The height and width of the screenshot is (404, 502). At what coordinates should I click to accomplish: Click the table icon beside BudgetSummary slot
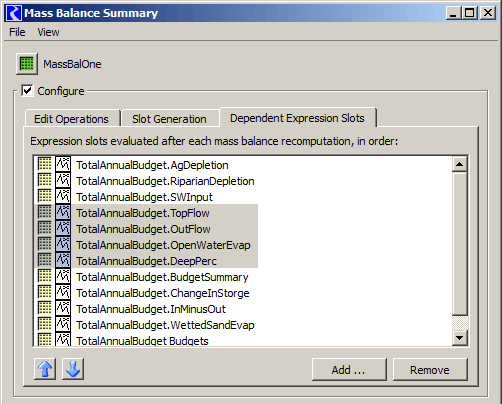[44, 277]
